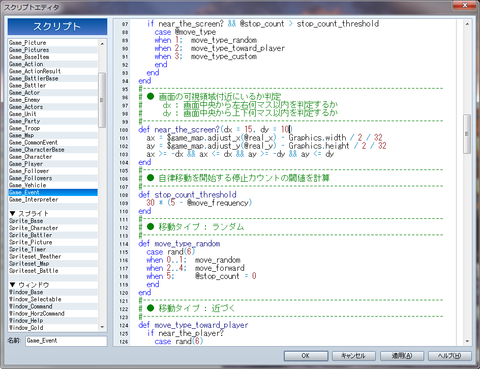Image resolution: width=480 pixels, height=369 pixels.
Task: Select Window_Help script
Action: [x=53, y=321]
